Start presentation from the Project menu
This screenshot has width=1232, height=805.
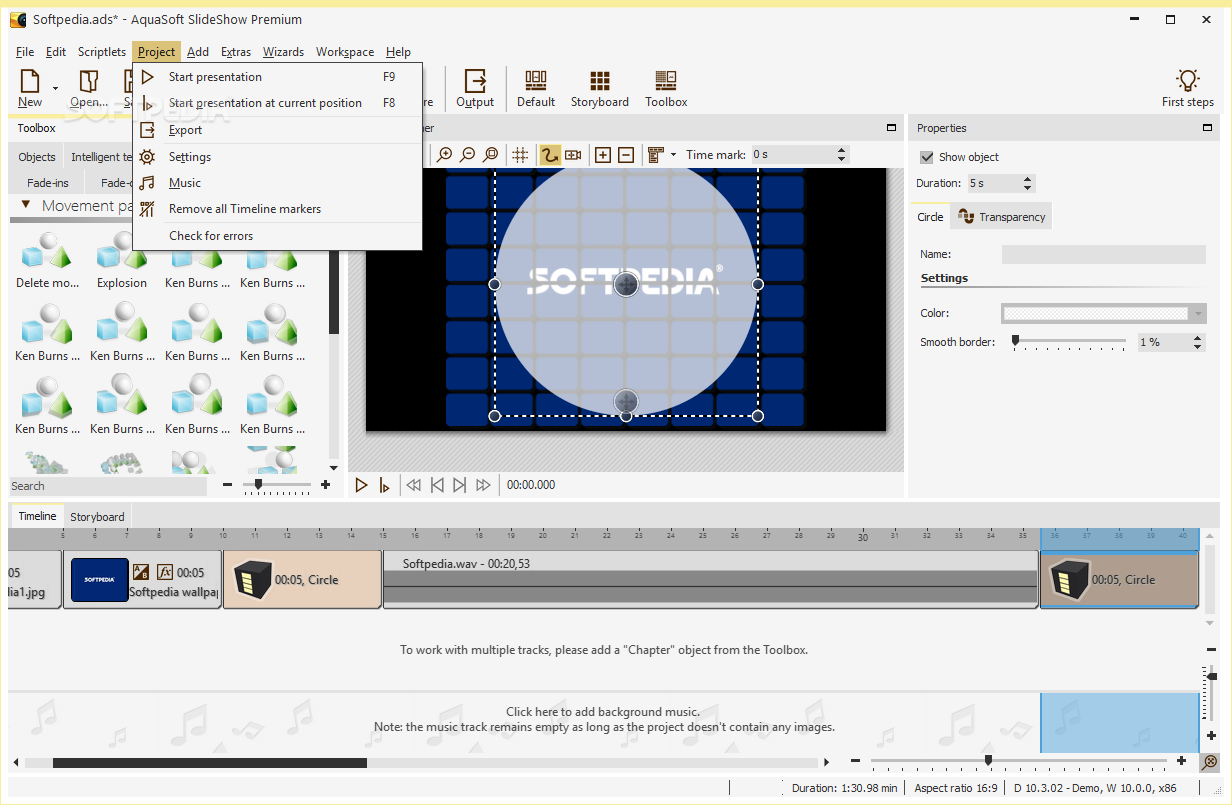(277, 77)
